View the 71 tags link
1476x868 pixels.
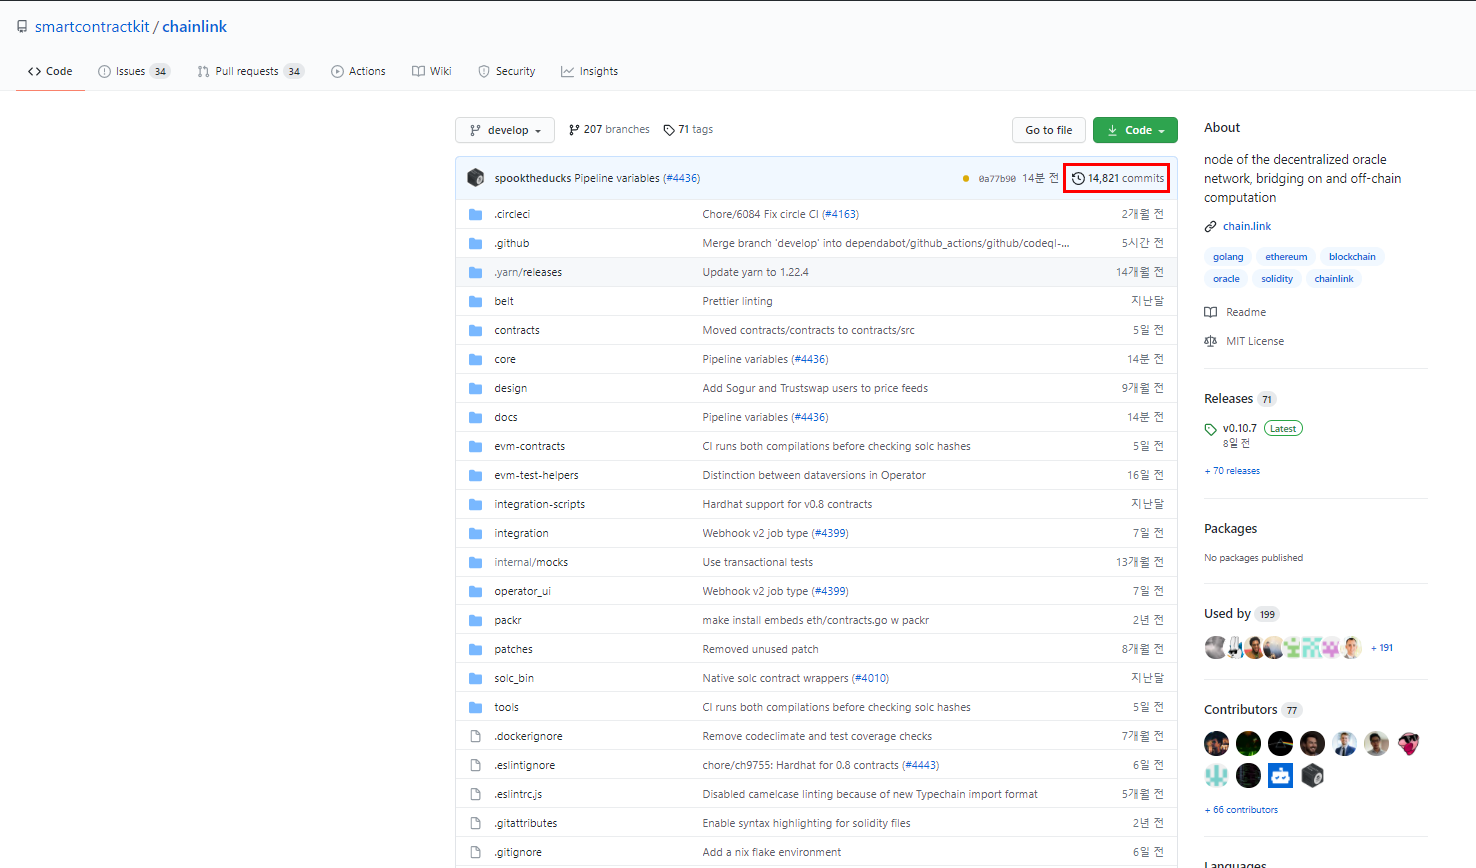(688, 129)
